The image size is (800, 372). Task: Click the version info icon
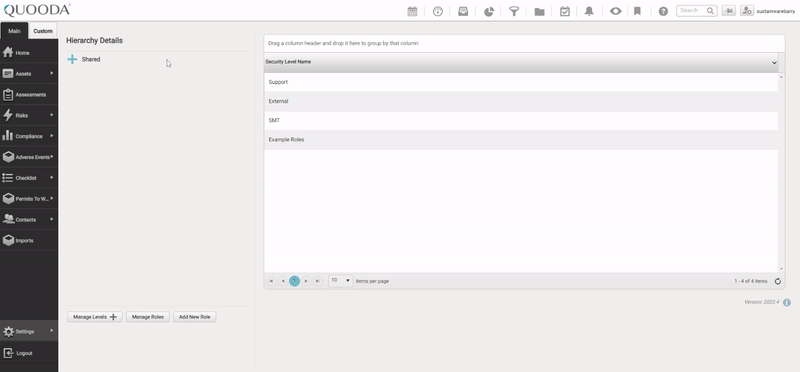coord(787,303)
